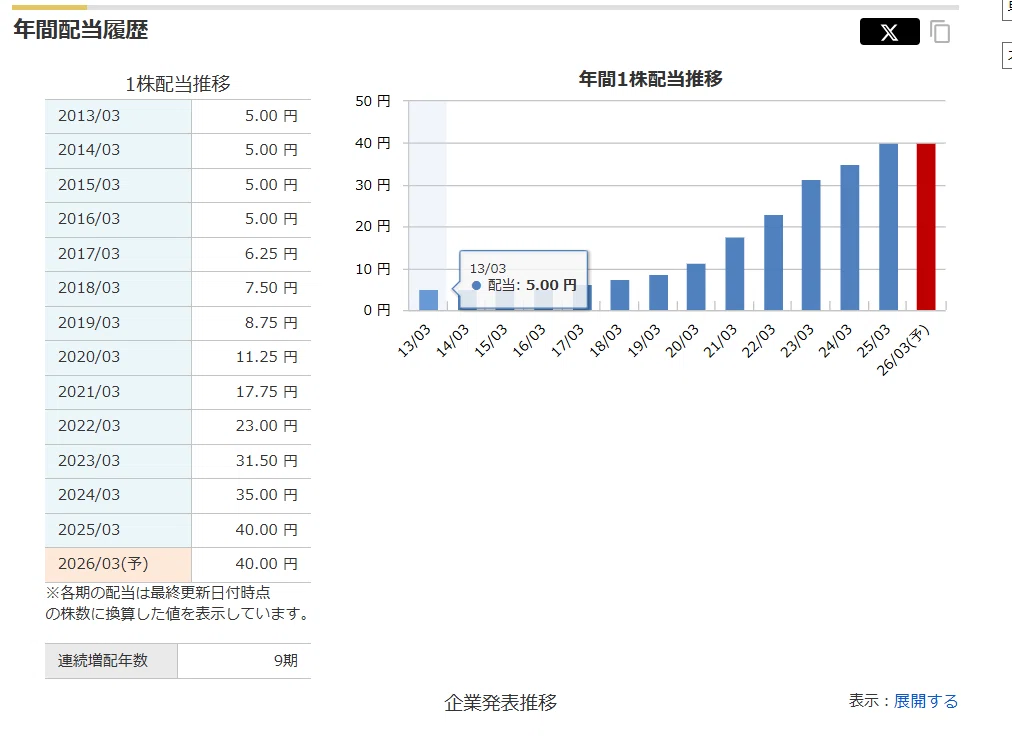Screen dimensions: 1012x743
Task: Select the 2024/03 table cell
Action: pos(118,496)
